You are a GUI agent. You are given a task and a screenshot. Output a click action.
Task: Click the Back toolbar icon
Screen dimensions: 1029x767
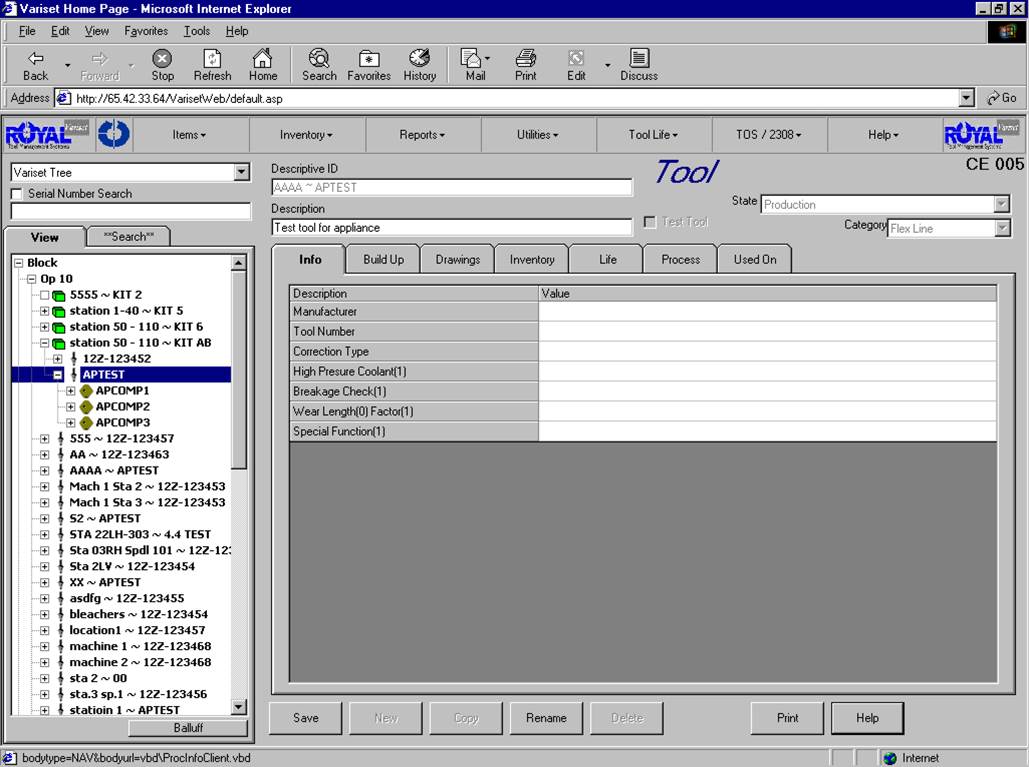35,59
